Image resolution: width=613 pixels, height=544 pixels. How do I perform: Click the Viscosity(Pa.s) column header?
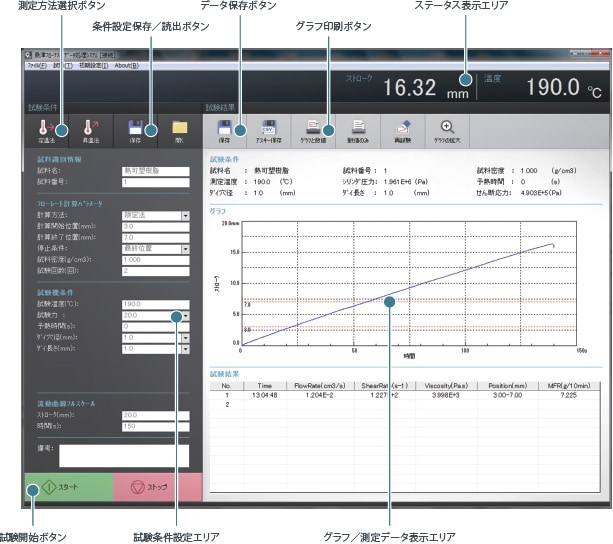[x=446, y=386]
